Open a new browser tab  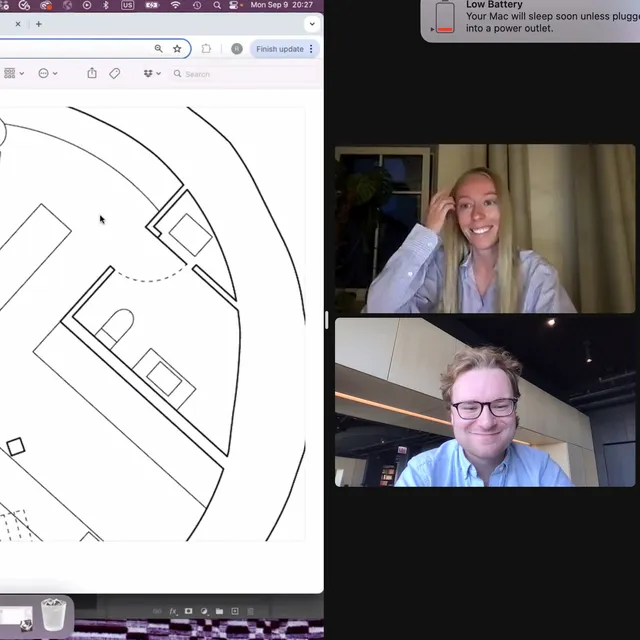(x=38, y=24)
